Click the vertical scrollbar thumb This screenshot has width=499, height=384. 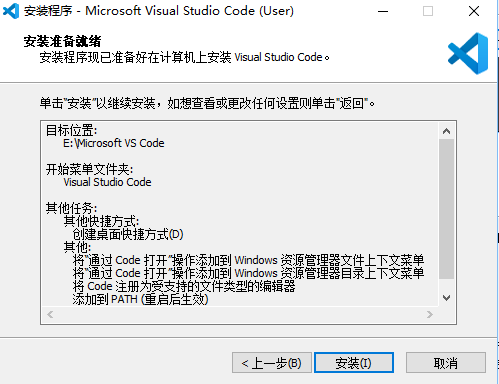click(x=447, y=209)
